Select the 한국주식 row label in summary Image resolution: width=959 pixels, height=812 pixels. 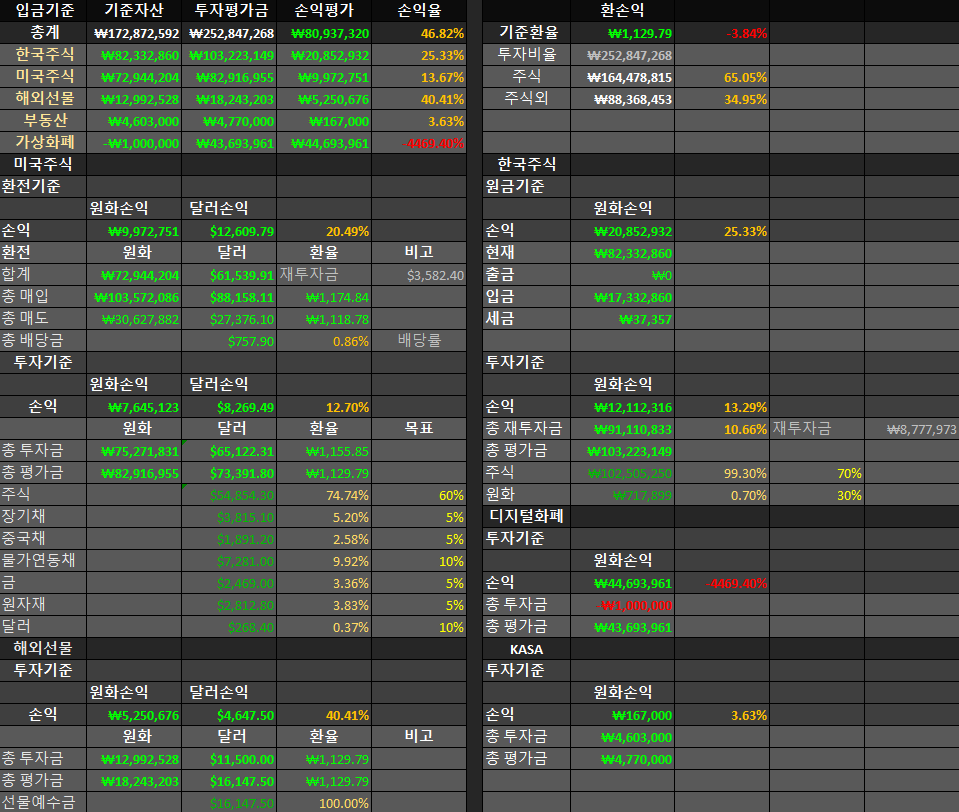point(43,55)
